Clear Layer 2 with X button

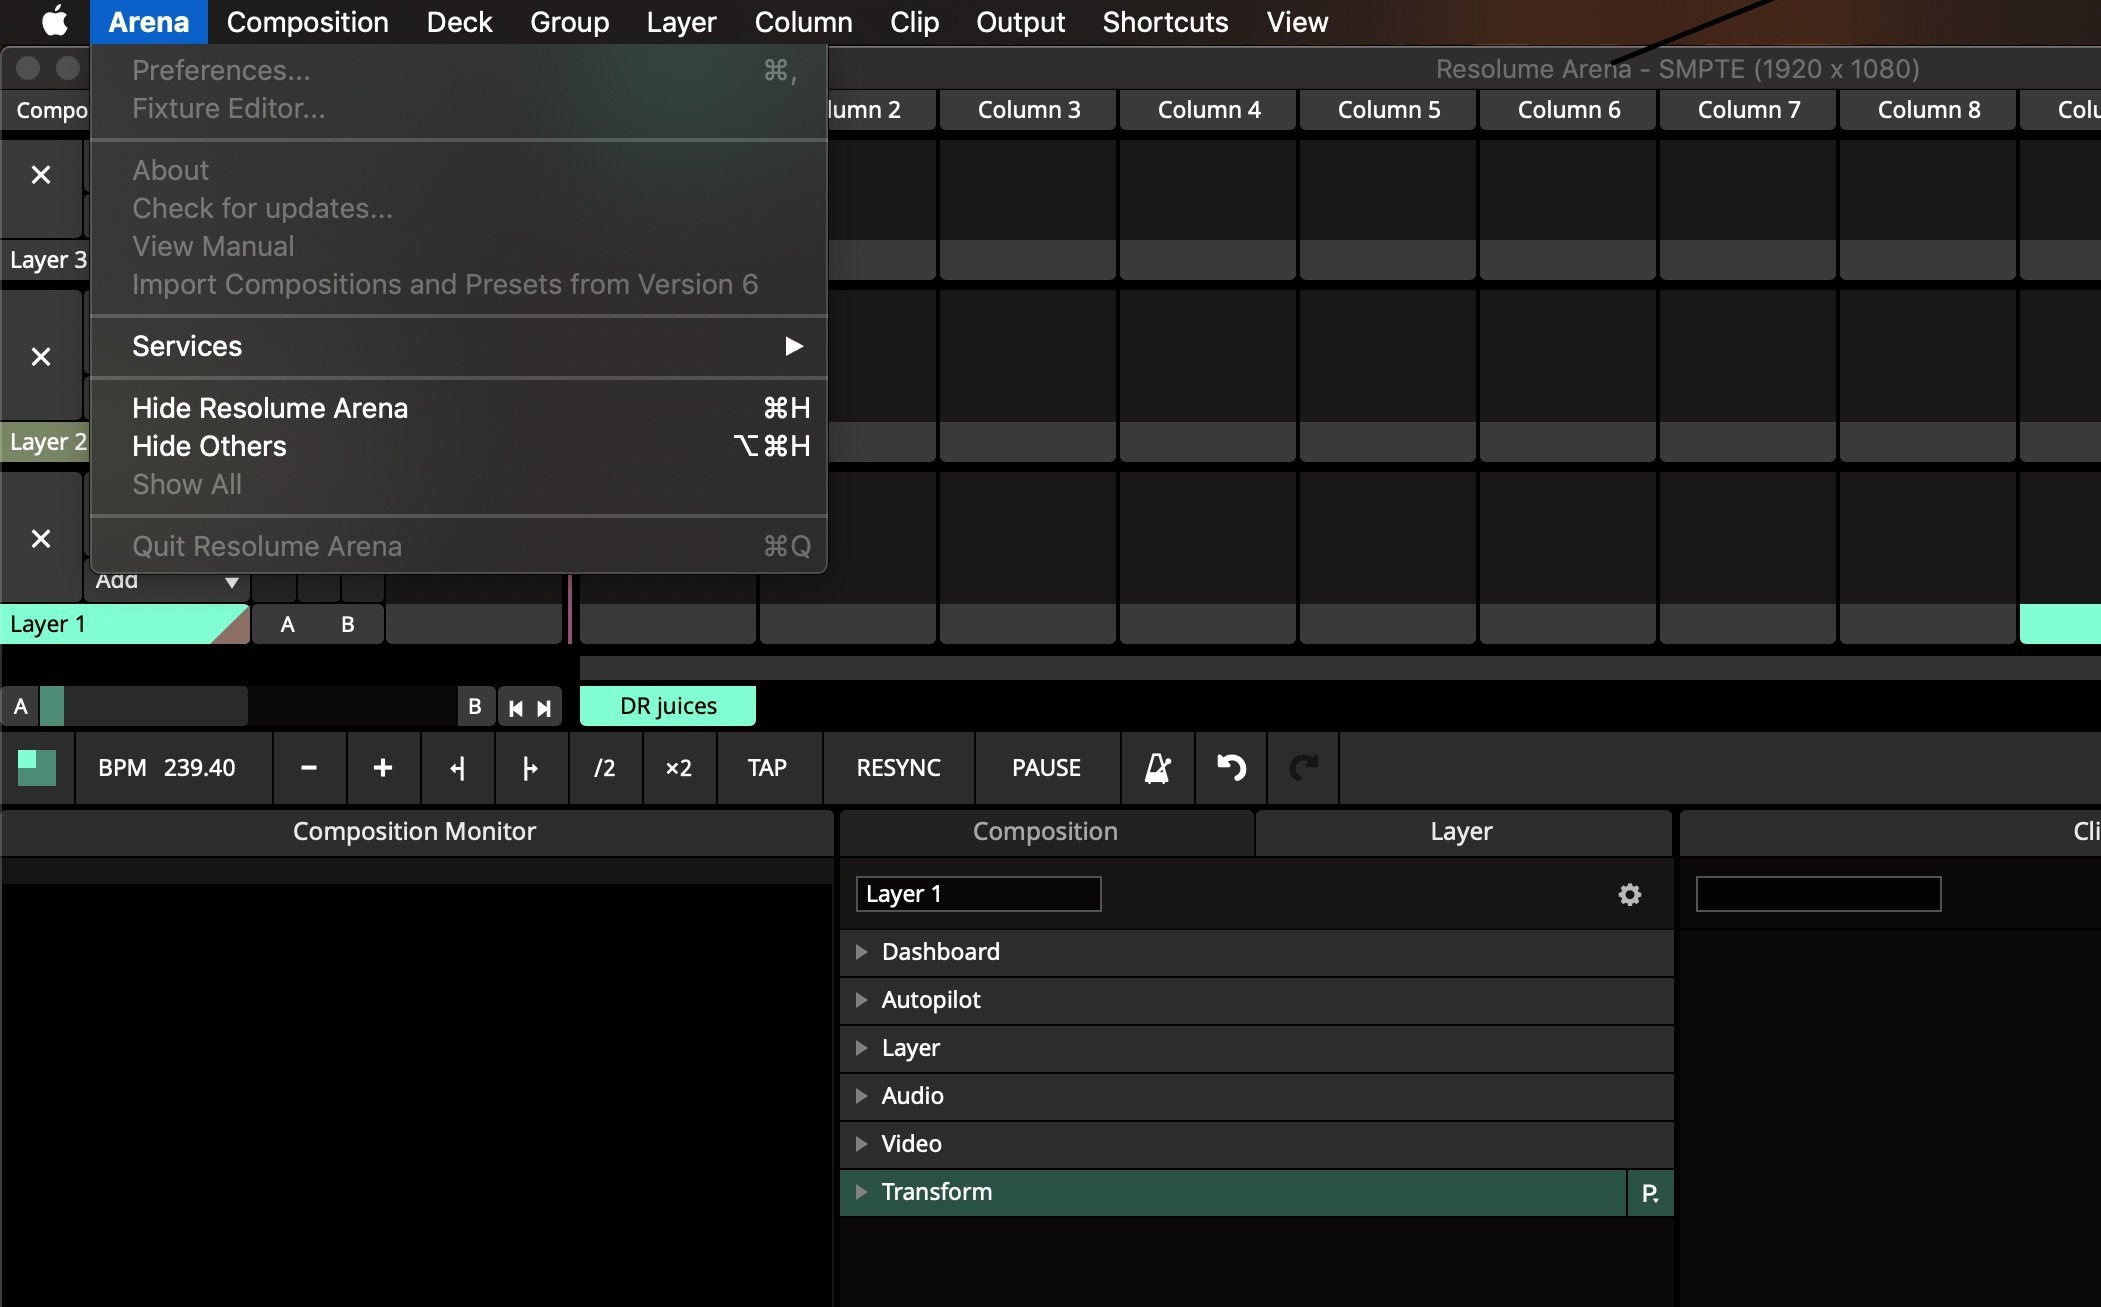pos(41,357)
